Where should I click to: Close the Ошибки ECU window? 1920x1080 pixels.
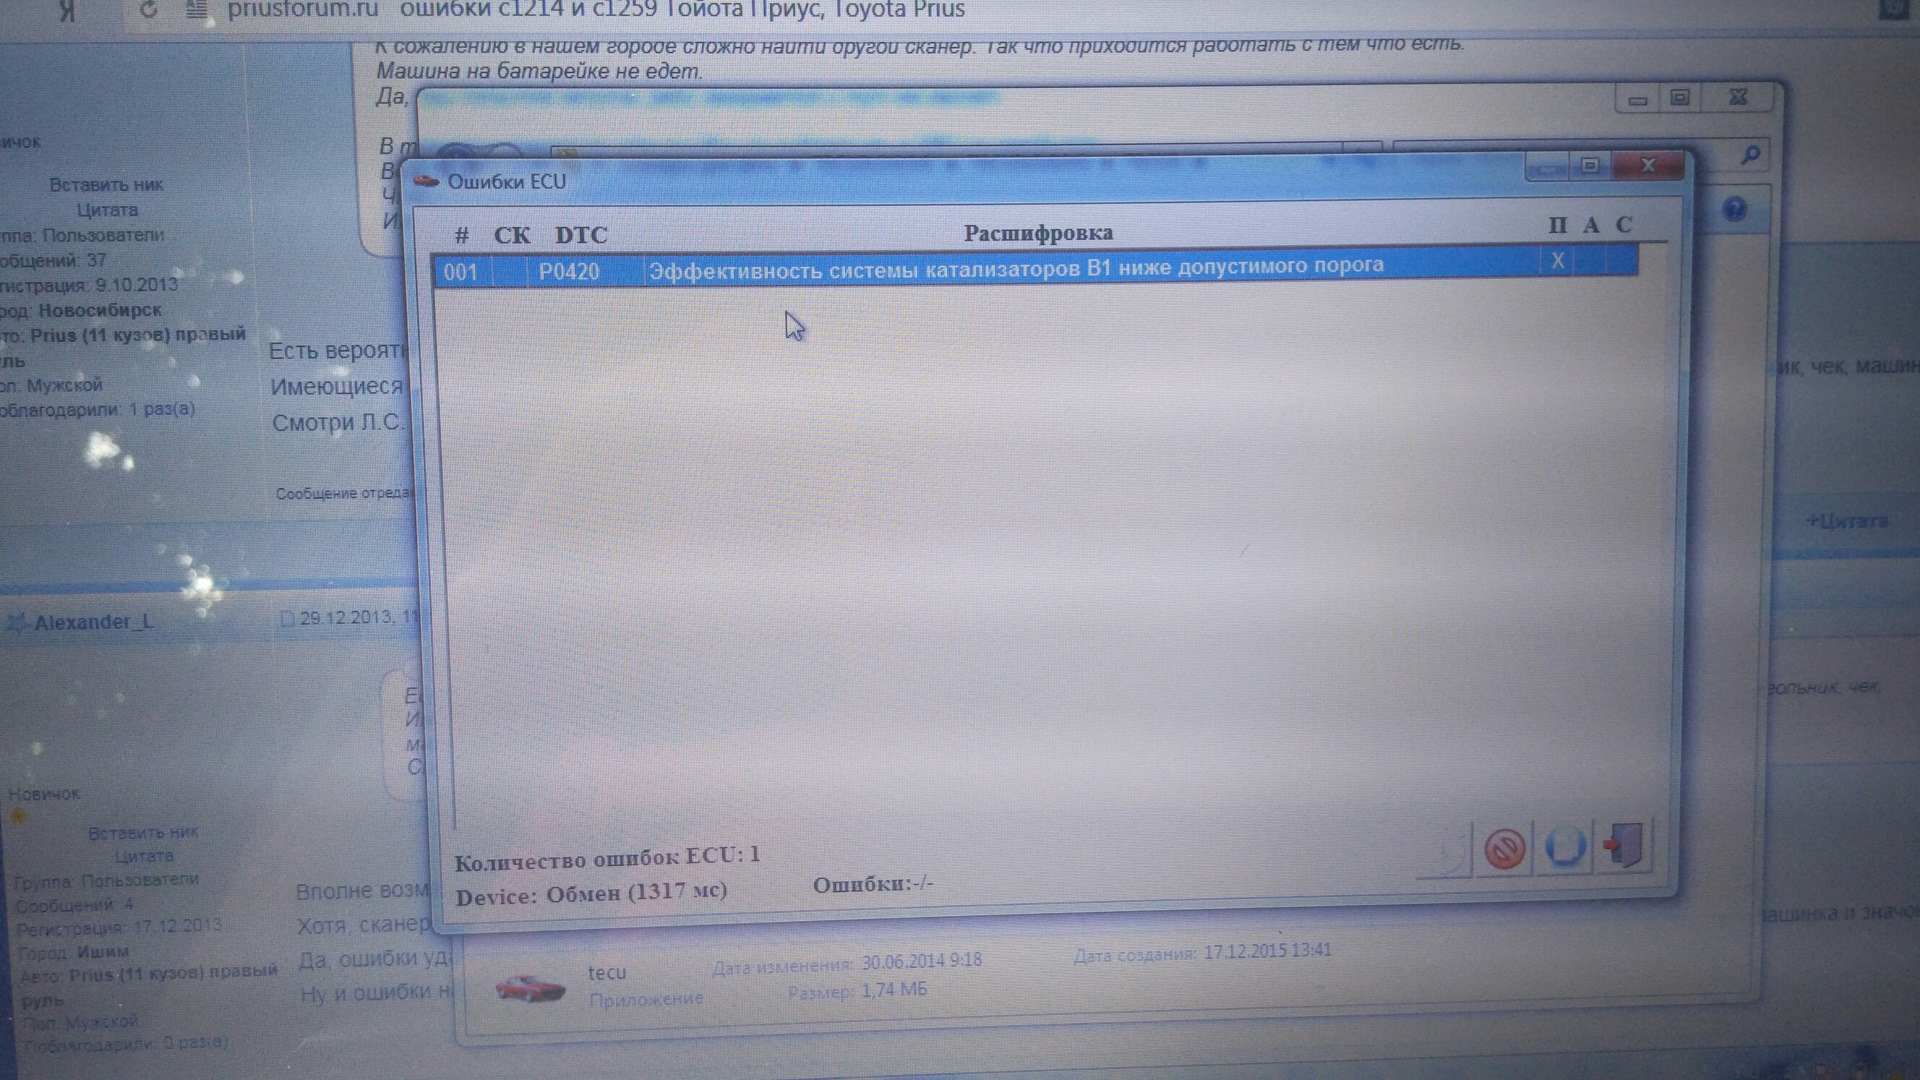1648,165
